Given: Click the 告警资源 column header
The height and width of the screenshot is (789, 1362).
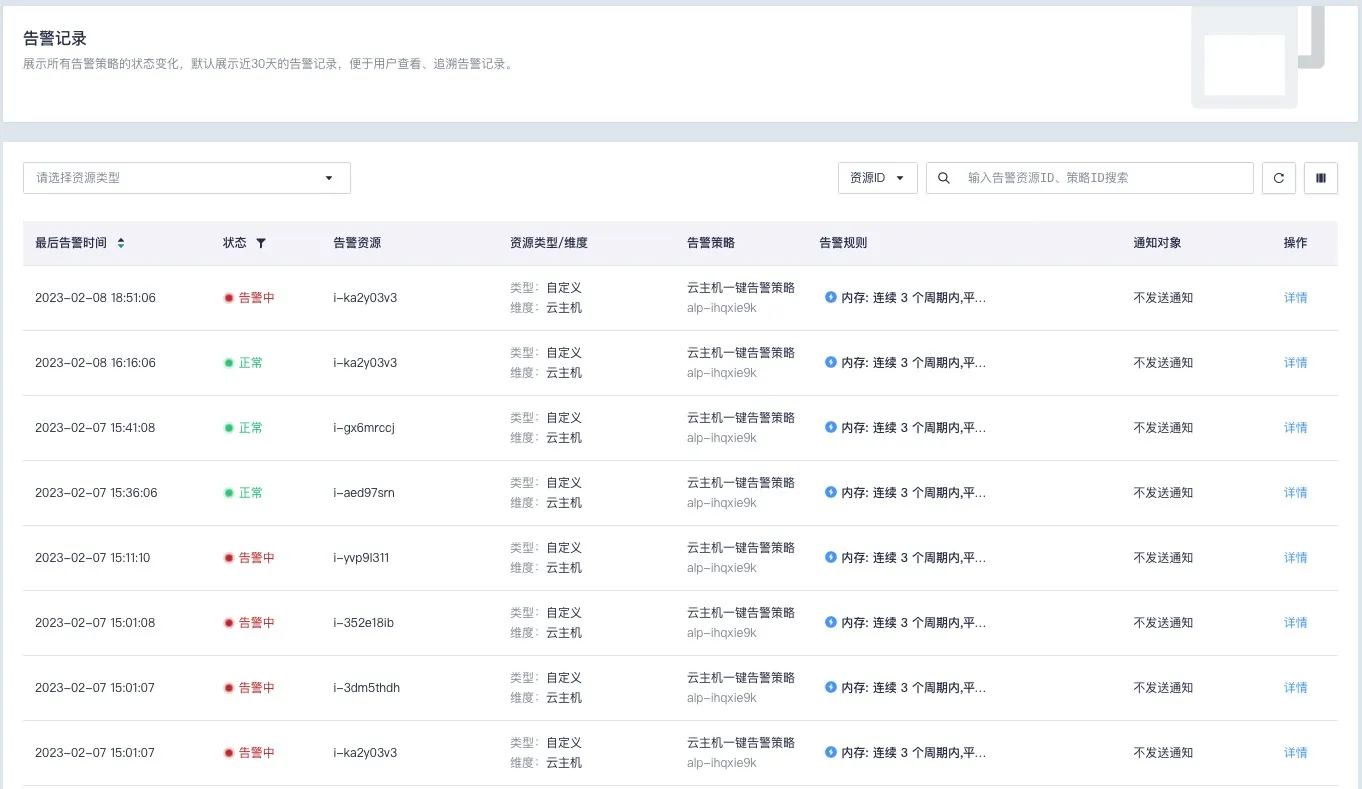Looking at the screenshot, I should [356, 243].
